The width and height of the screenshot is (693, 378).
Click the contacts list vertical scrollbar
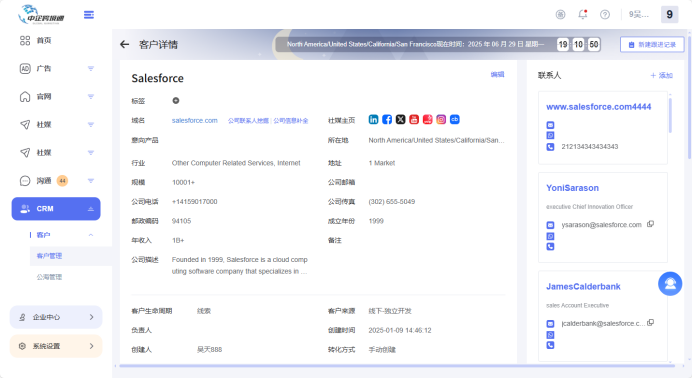pos(670,115)
